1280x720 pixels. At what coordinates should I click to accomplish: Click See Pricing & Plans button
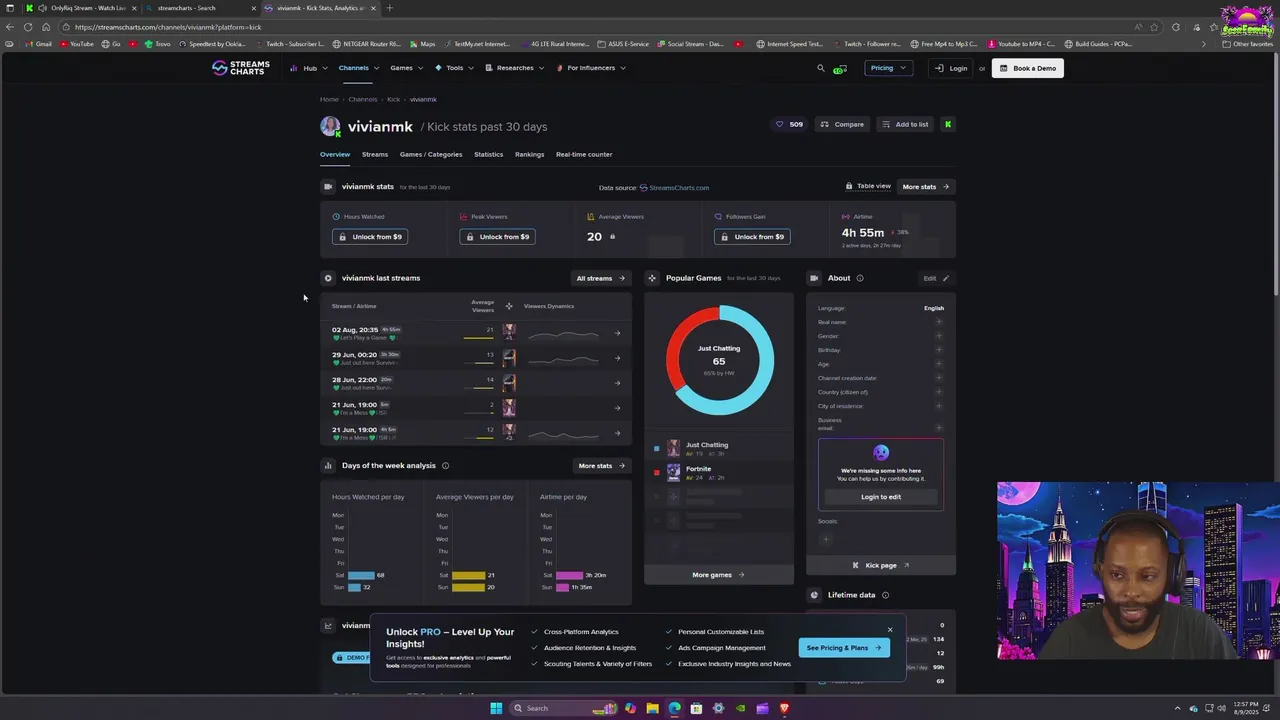click(x=844, y=648)
